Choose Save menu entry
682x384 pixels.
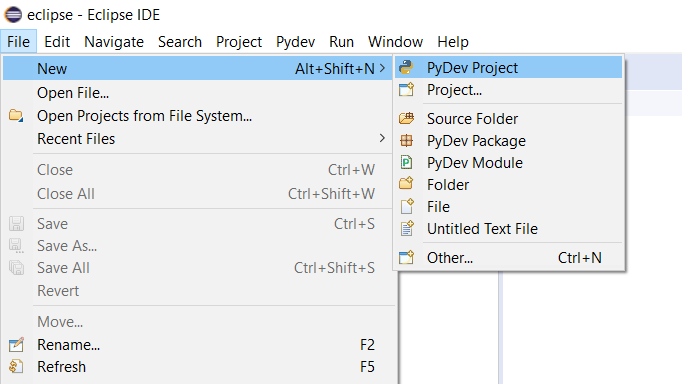pyautogui.click(x=197, y=224)
